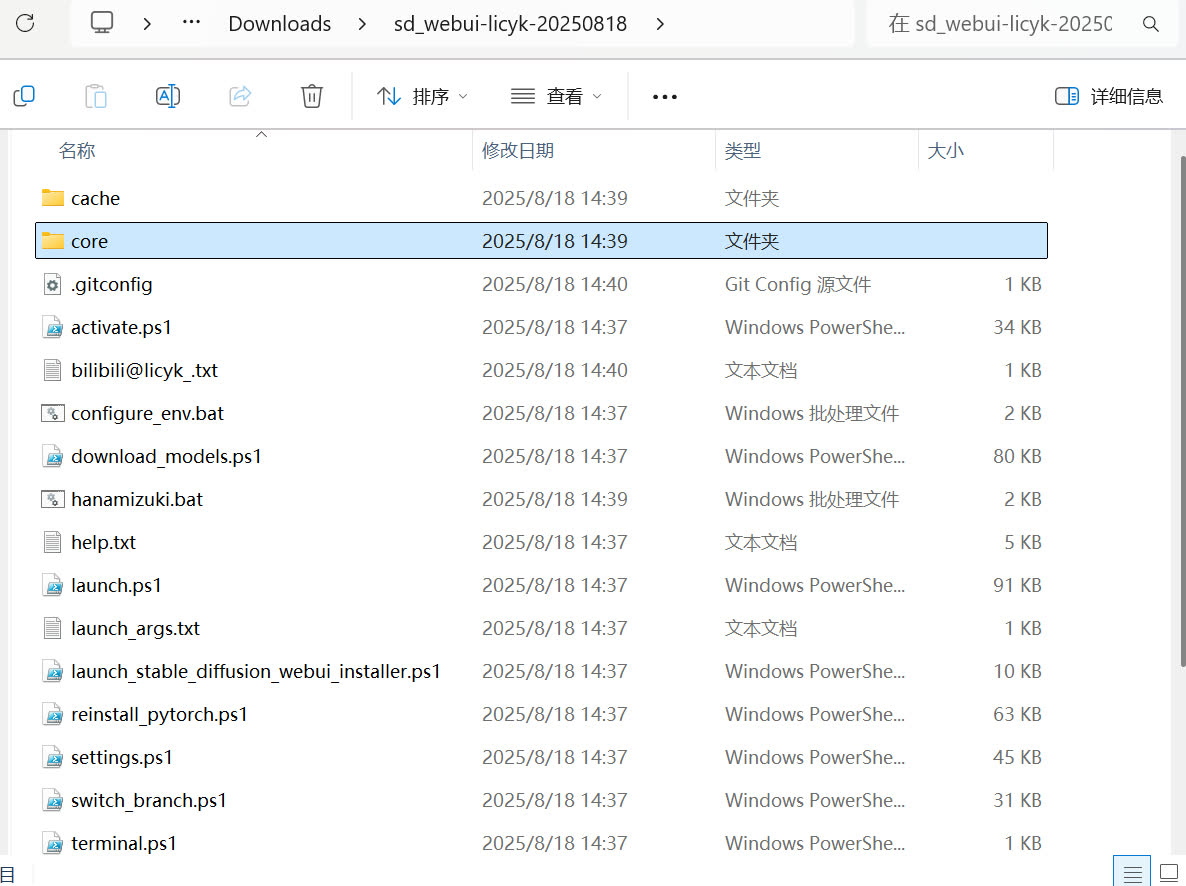This screenshot has width=1186, height=886.
Task: Rename the selected item via toolbar icon
Action: (167, 96)
